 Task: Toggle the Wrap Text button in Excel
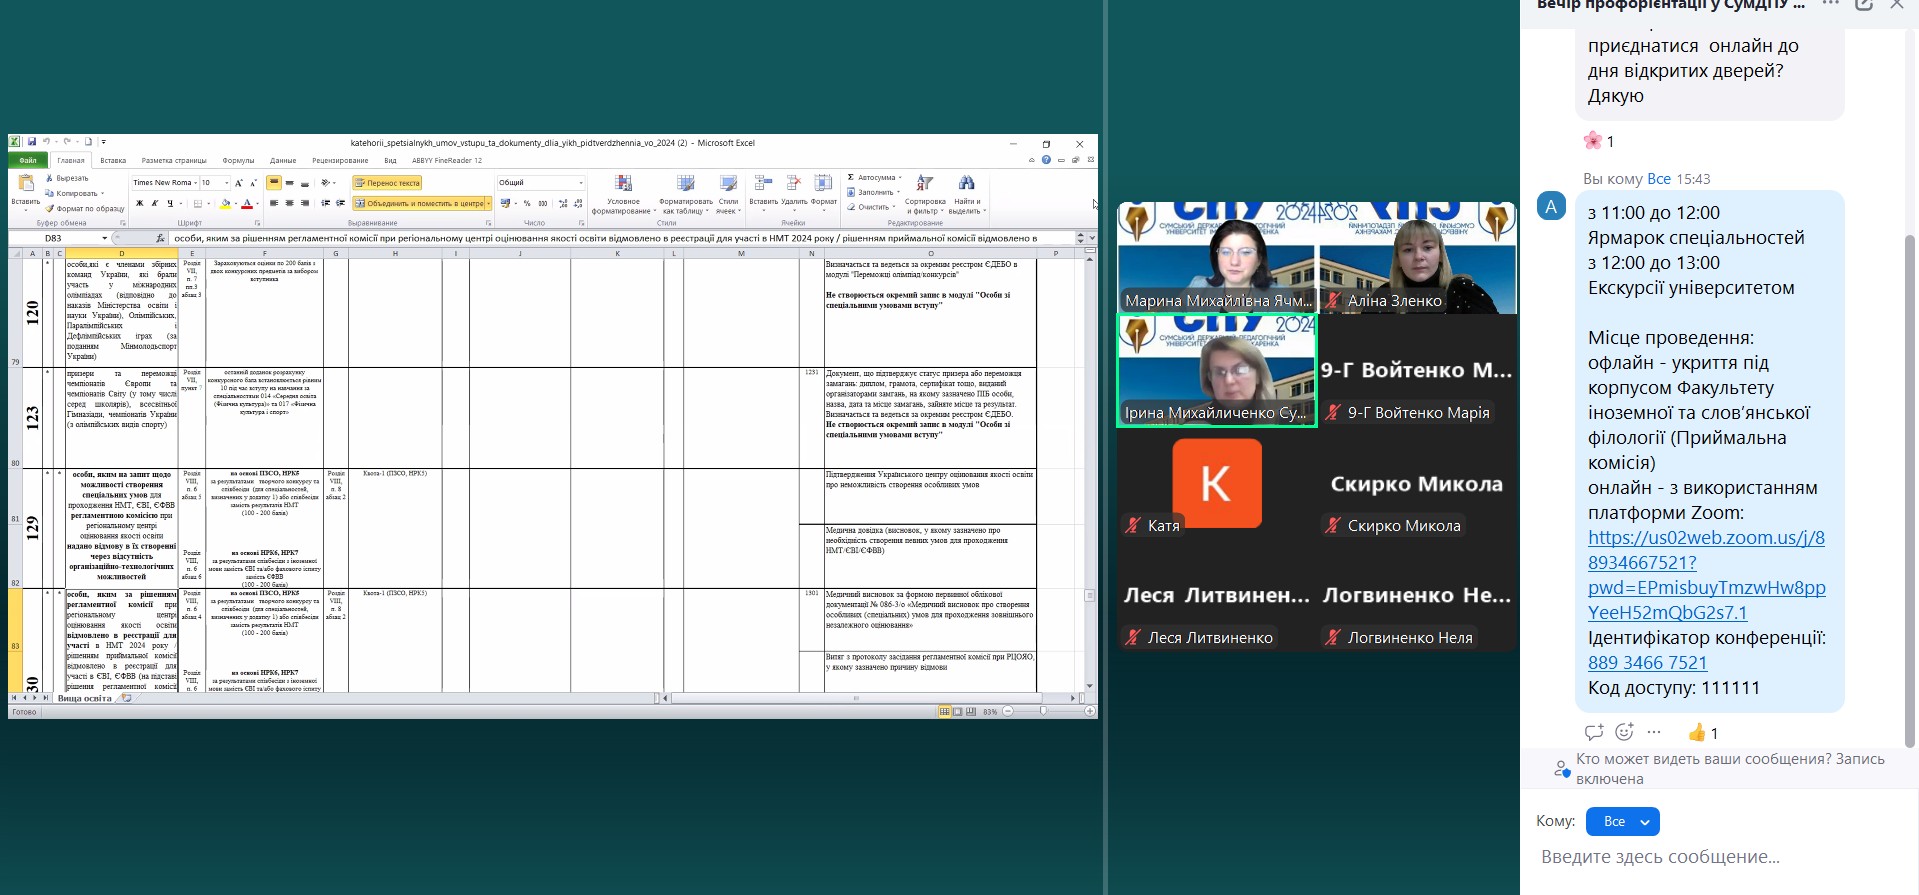tap(387, 183)
